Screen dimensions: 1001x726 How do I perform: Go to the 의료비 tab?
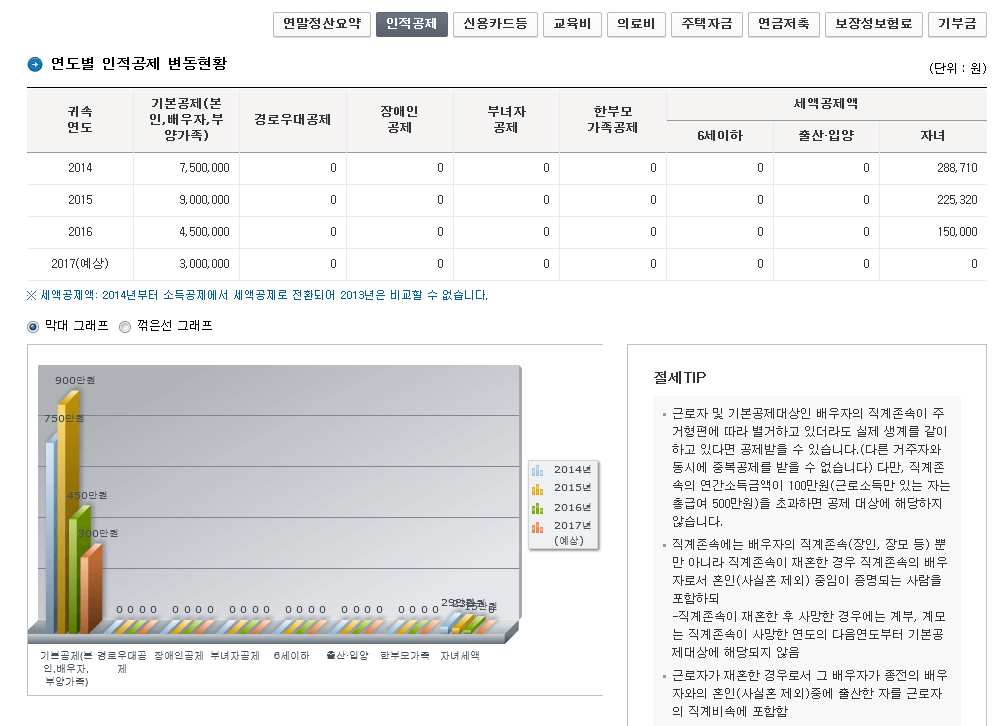coord(636,24)
